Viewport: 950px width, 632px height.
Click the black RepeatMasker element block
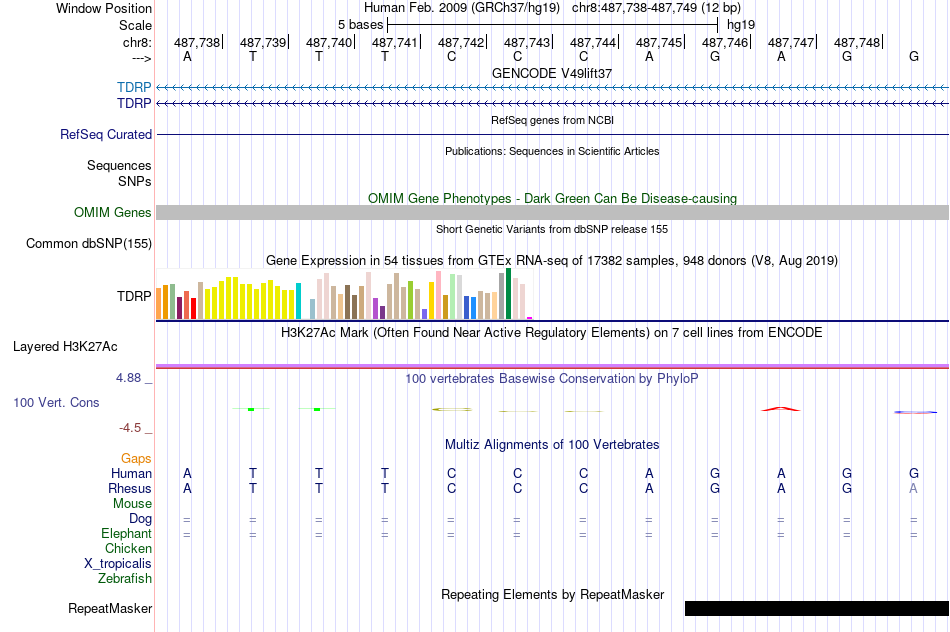[817, 608]
